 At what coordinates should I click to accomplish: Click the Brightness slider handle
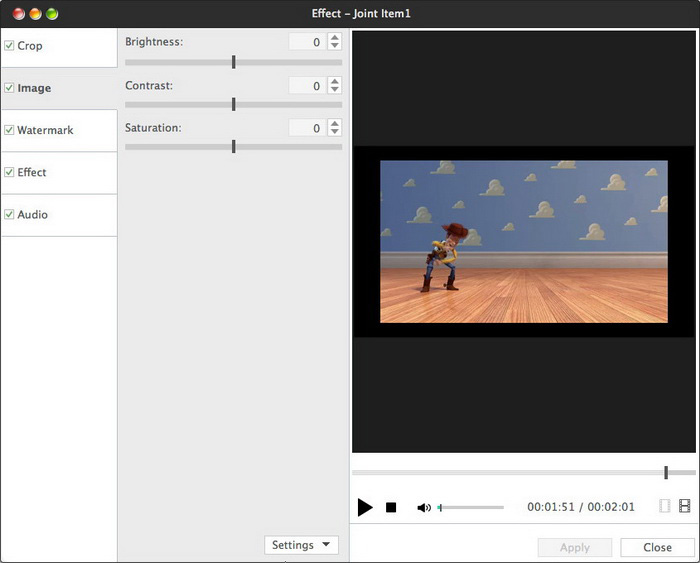pyautogui.click(x=233, y=62)
